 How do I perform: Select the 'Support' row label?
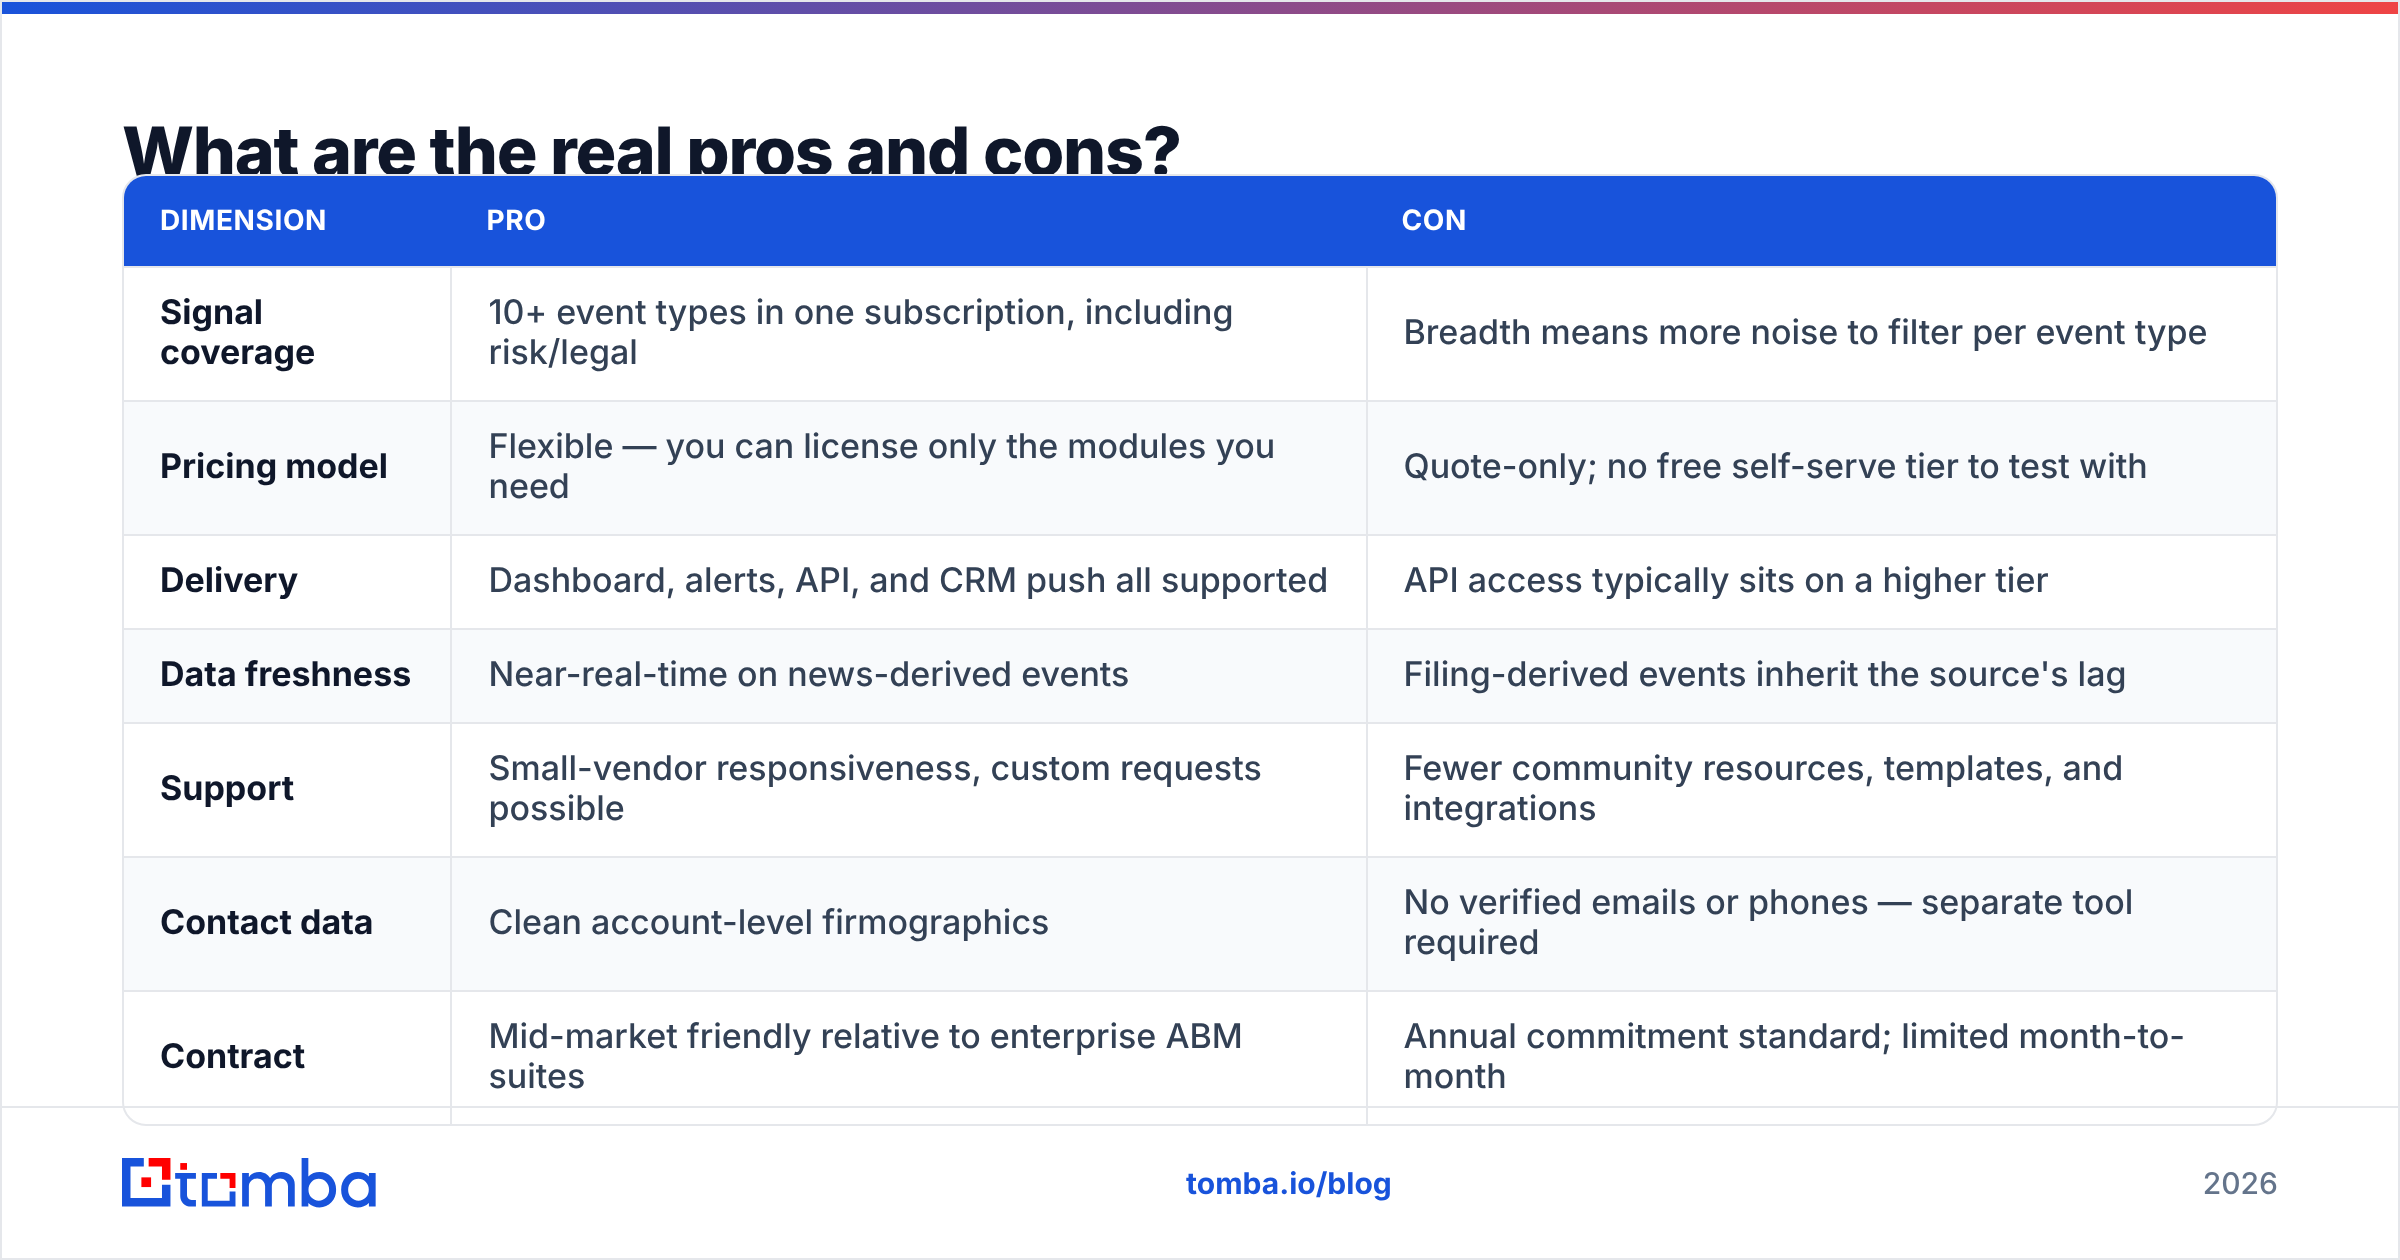tap(227, 789)
